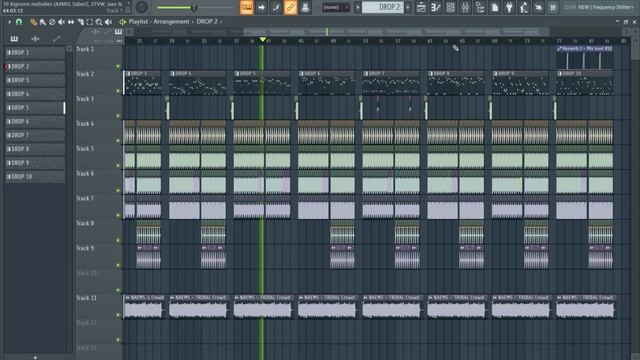The image size is (640, 360).
Task: Show automation clips tab in picker panel
Action: pyautogui.click(x=56, y=39)
